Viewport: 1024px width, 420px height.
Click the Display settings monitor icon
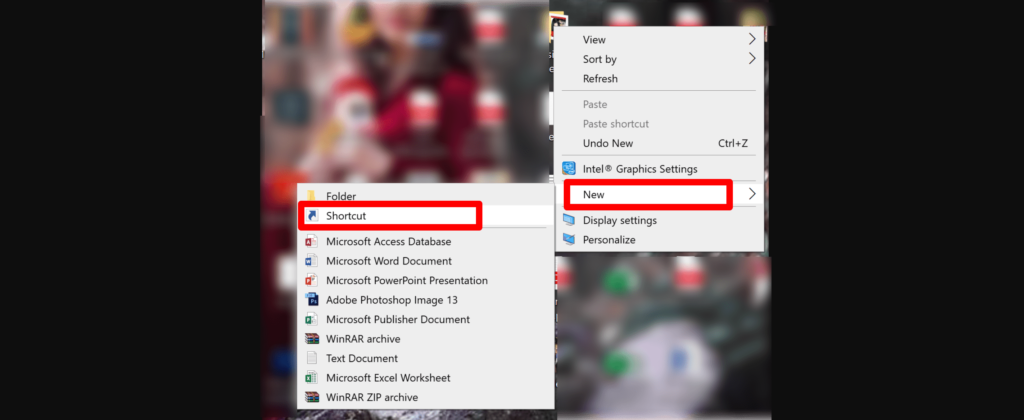[569, 220]
